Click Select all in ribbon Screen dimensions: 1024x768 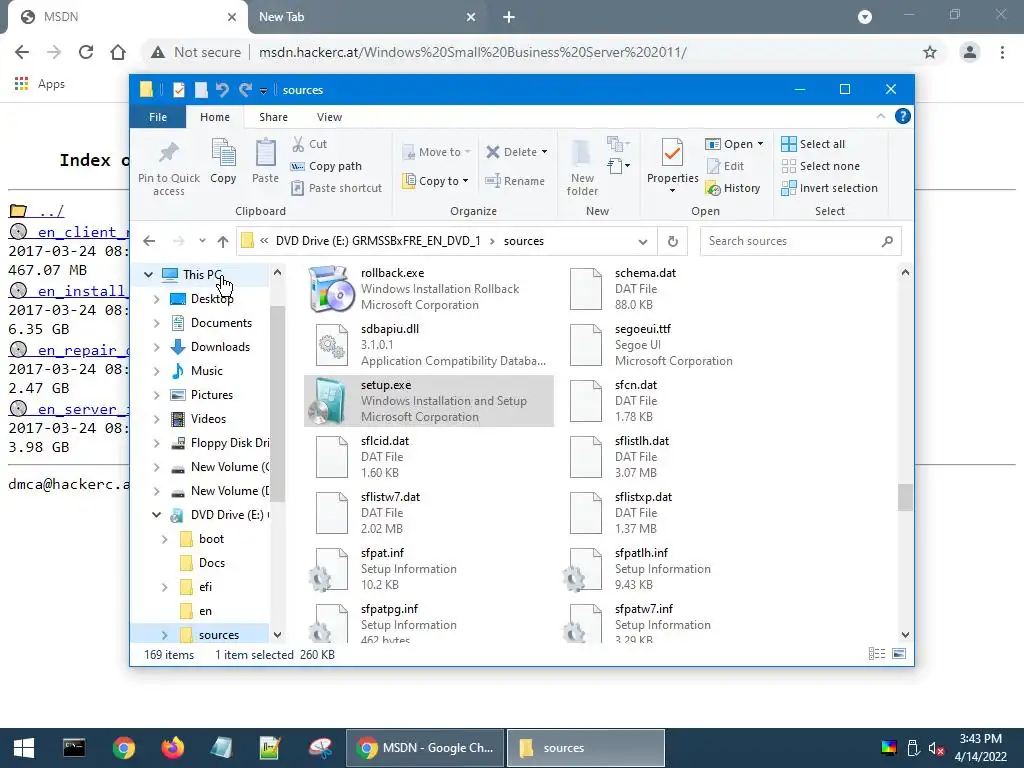coord(813,144)
